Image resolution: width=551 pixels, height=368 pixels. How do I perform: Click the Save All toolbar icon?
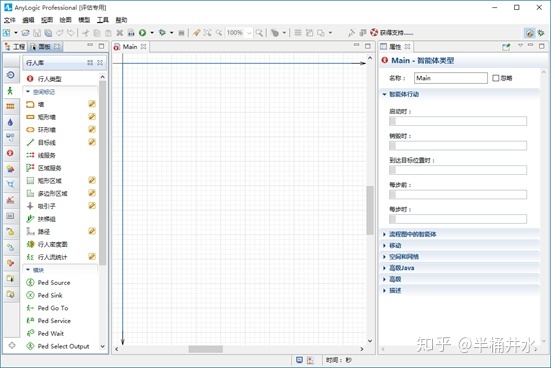[48, 33]
